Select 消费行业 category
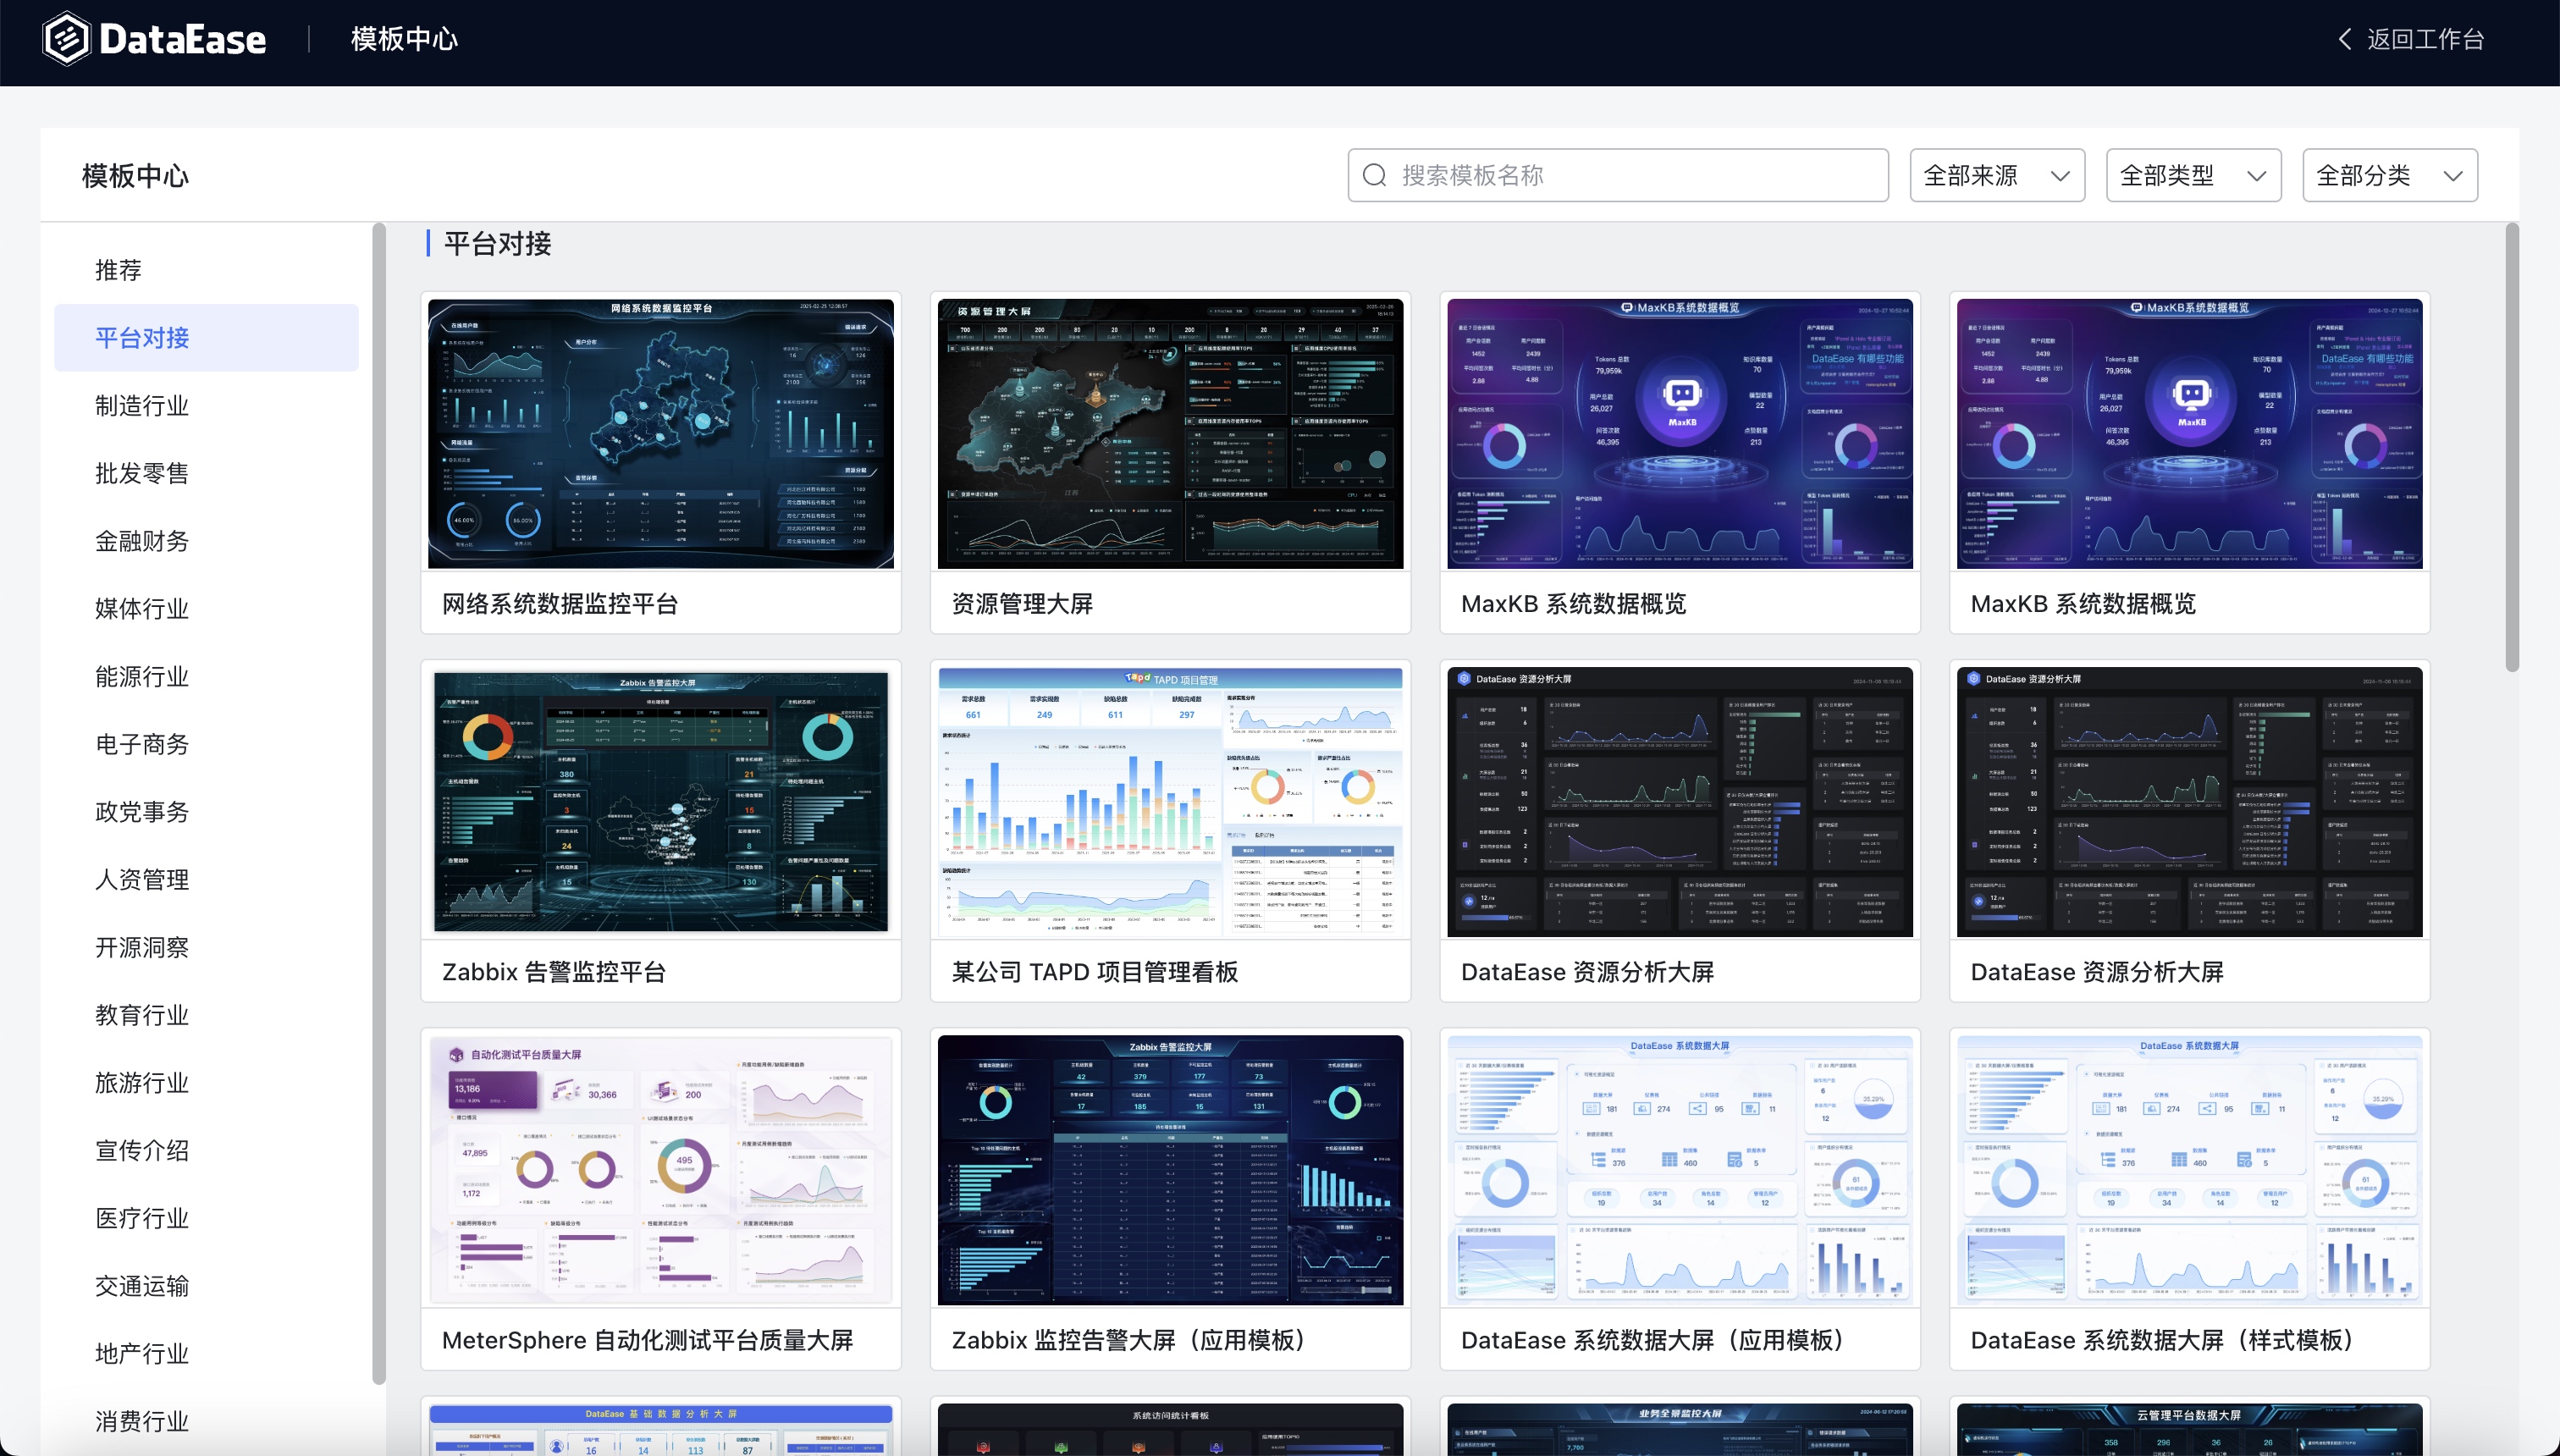 click(x=206, y=1422)
